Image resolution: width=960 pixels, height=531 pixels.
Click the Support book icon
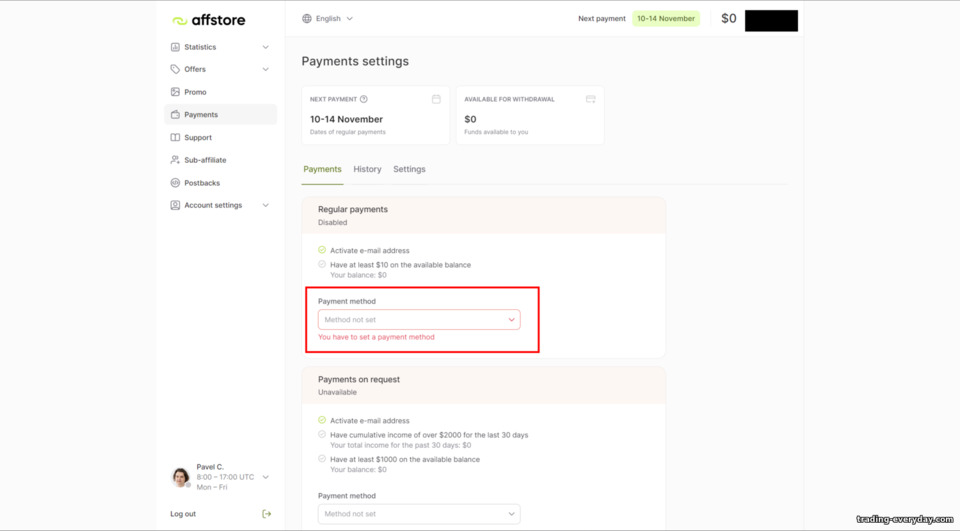(175, 137)
